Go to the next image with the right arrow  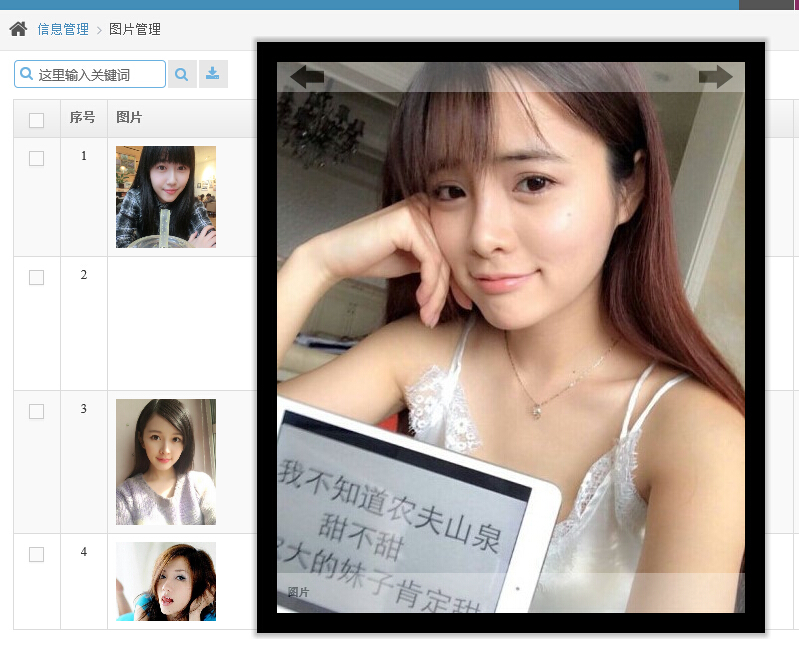pyautogui.click(x=715, y=77)
